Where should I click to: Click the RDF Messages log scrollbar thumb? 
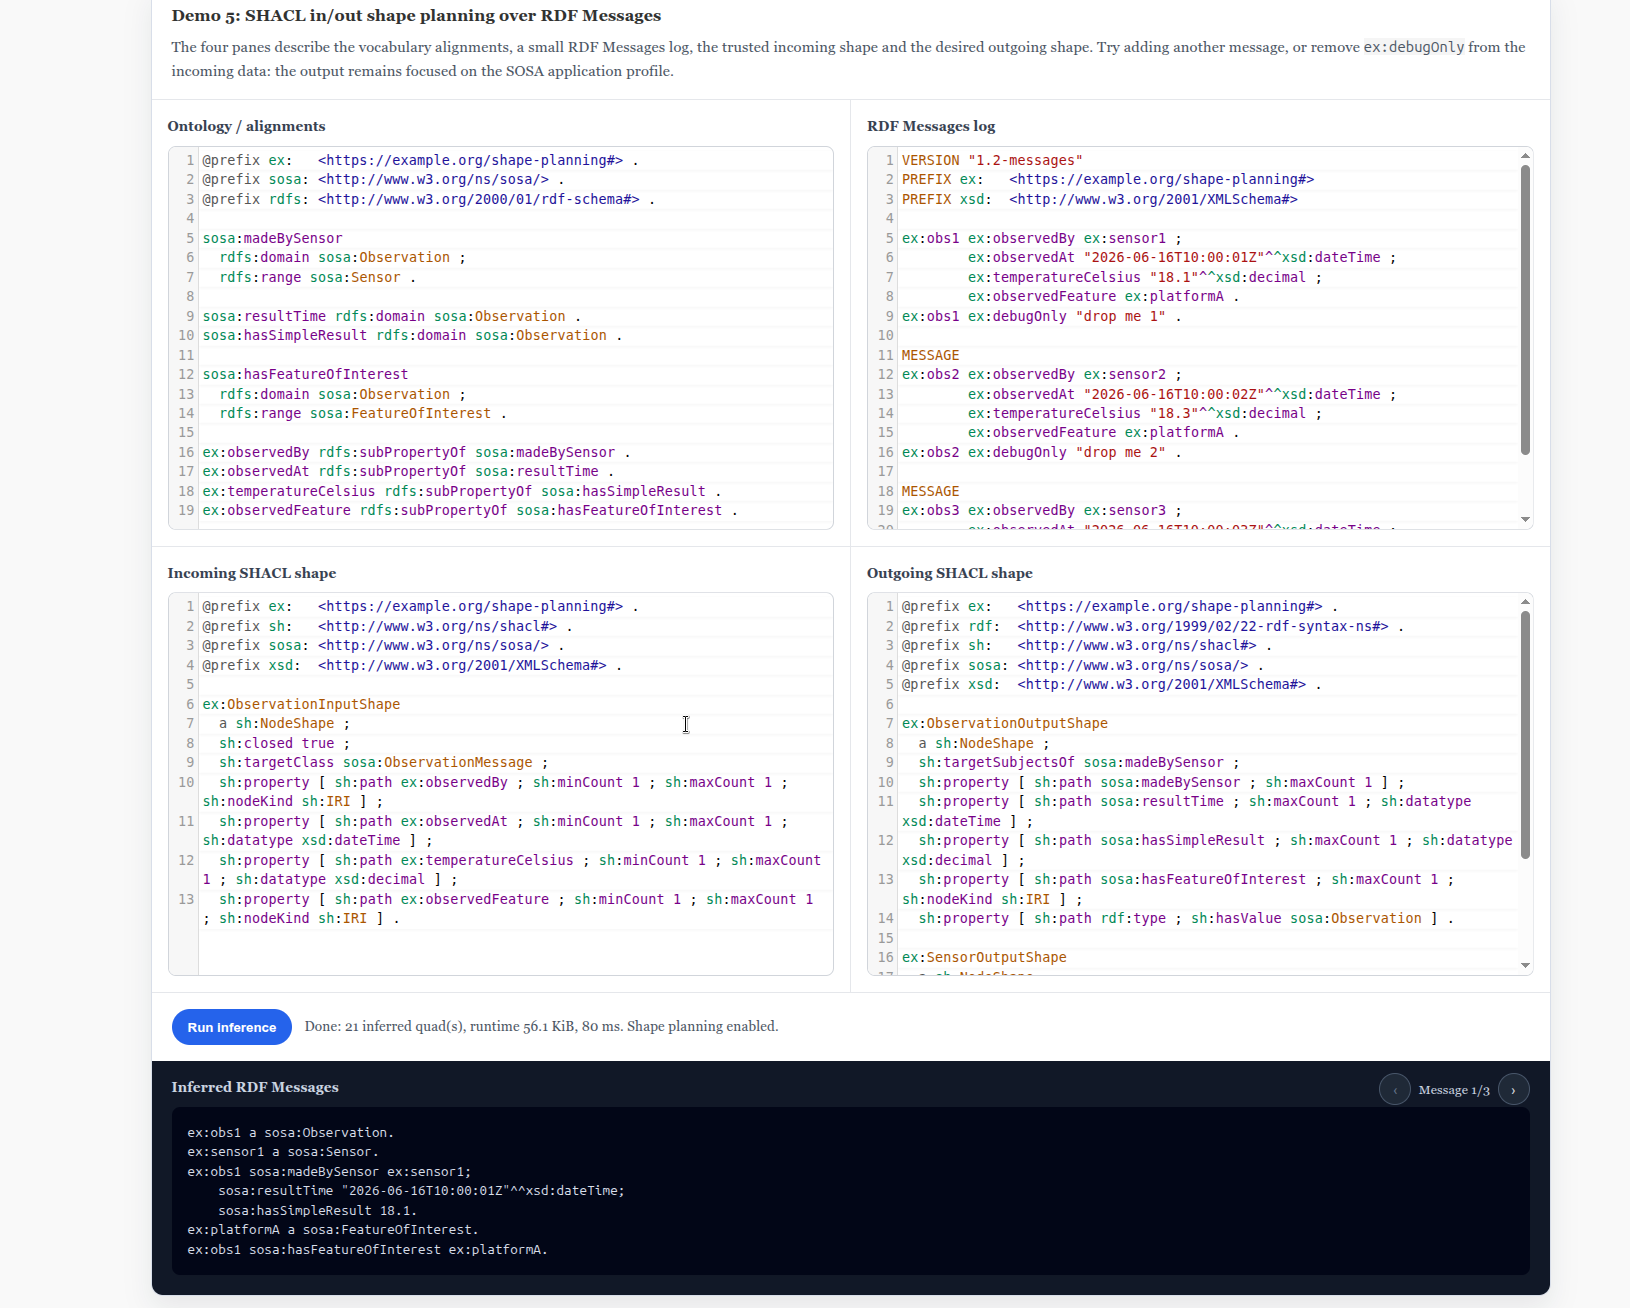pyautogui.click(x=1525, y=310)
